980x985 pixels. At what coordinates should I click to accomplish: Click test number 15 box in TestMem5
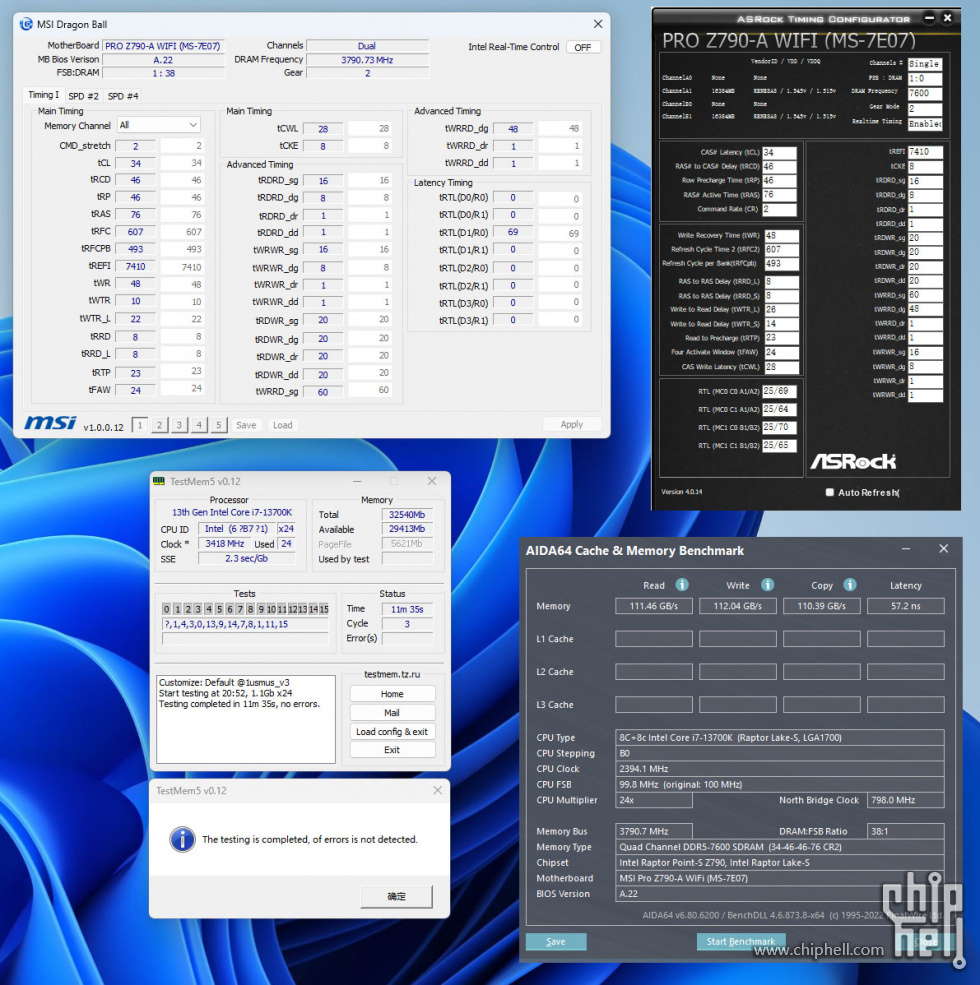324,609
